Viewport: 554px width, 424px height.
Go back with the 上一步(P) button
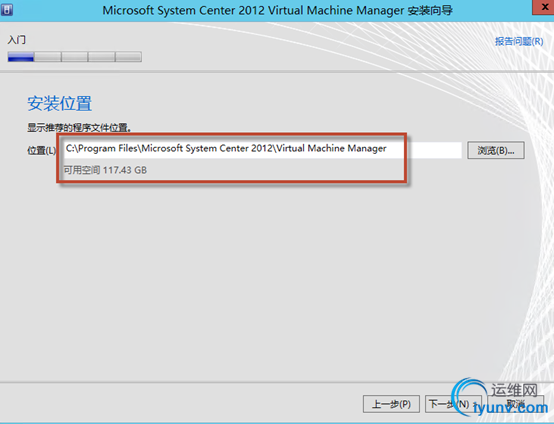pyautogui.click(x=391, y=404)
